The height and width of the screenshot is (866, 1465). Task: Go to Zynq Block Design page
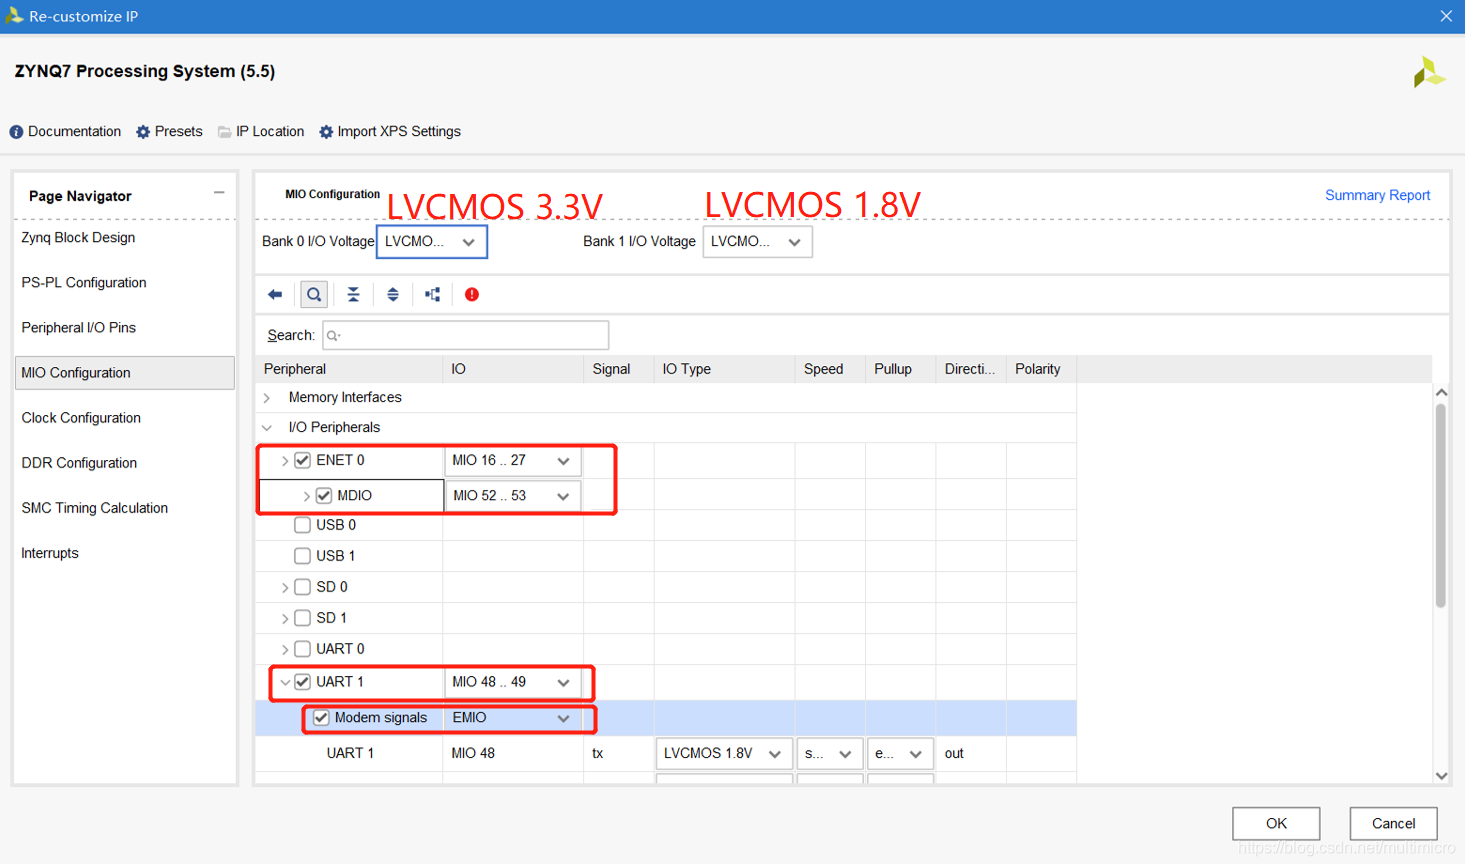pyautogui.click(x=78, y=238)
